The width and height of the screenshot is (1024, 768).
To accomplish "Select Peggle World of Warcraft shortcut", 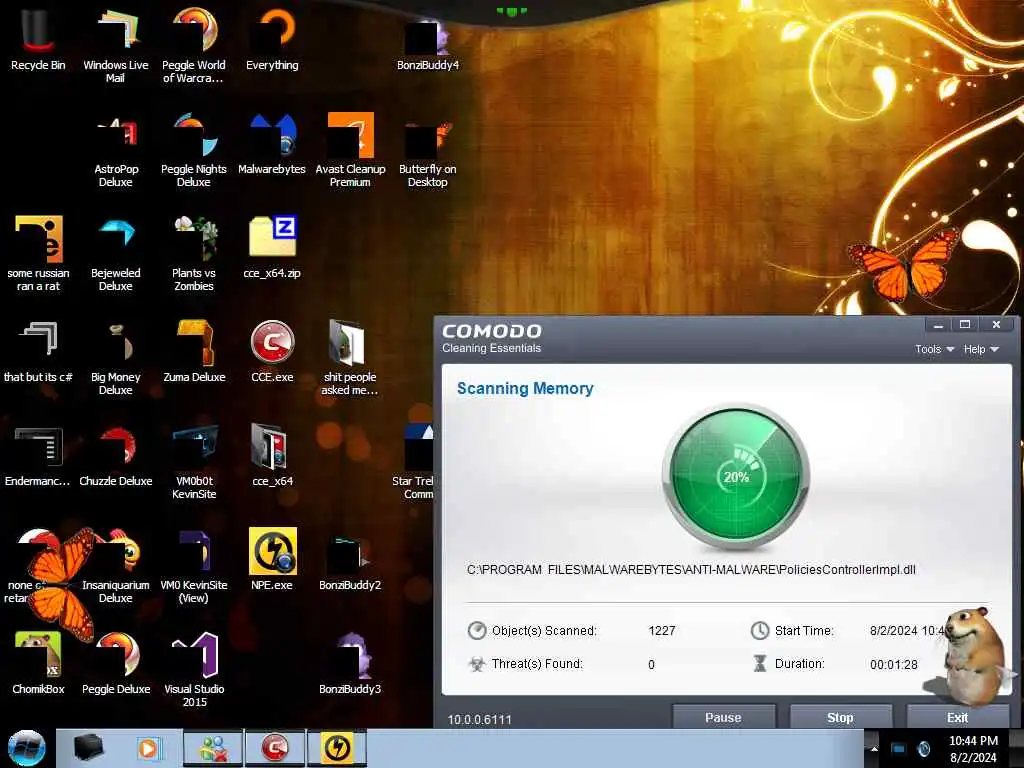I will pos(193,44).
